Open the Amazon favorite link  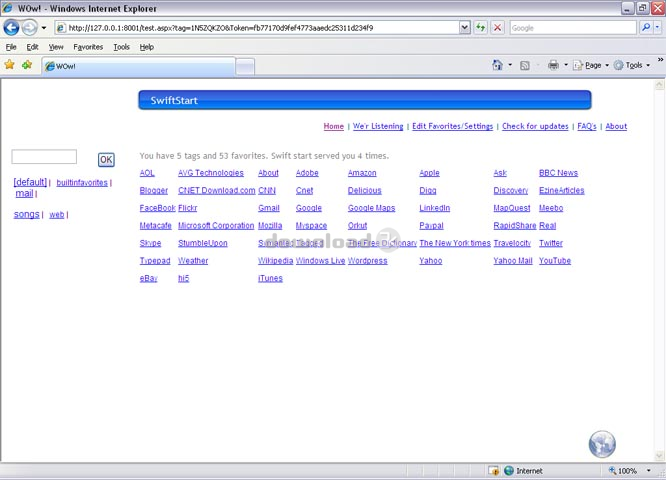click(362, 173)
